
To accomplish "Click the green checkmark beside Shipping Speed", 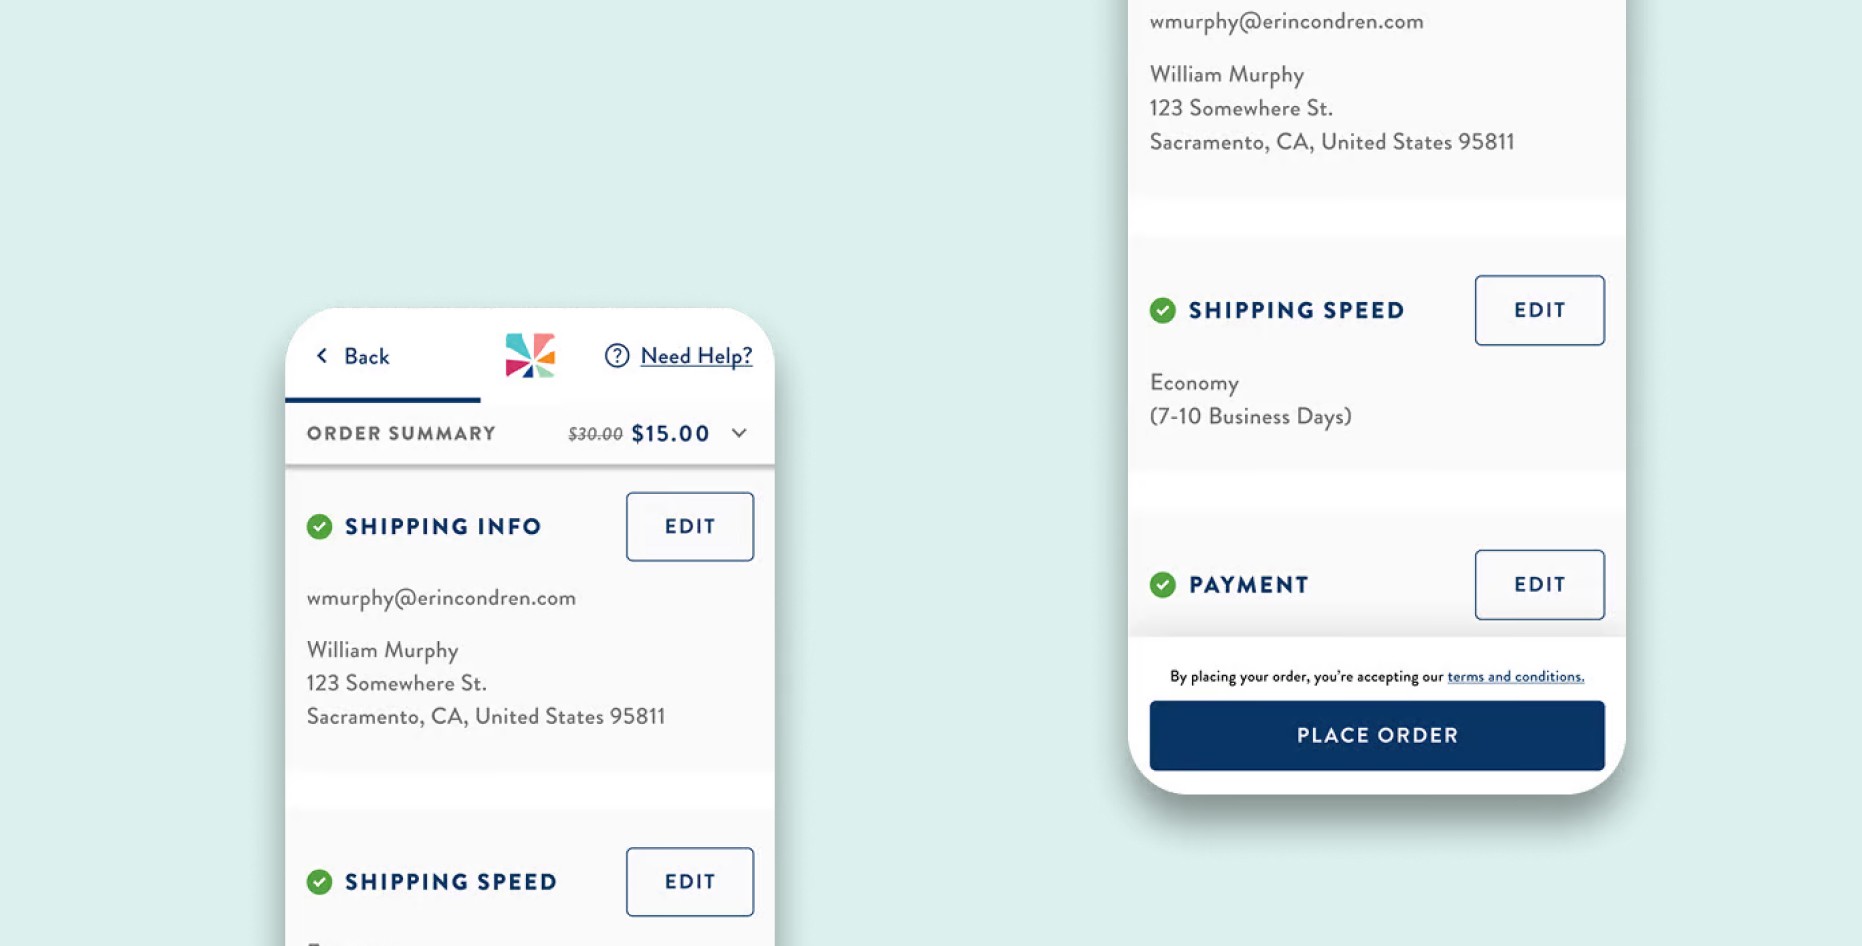I will pos(1163,310).
